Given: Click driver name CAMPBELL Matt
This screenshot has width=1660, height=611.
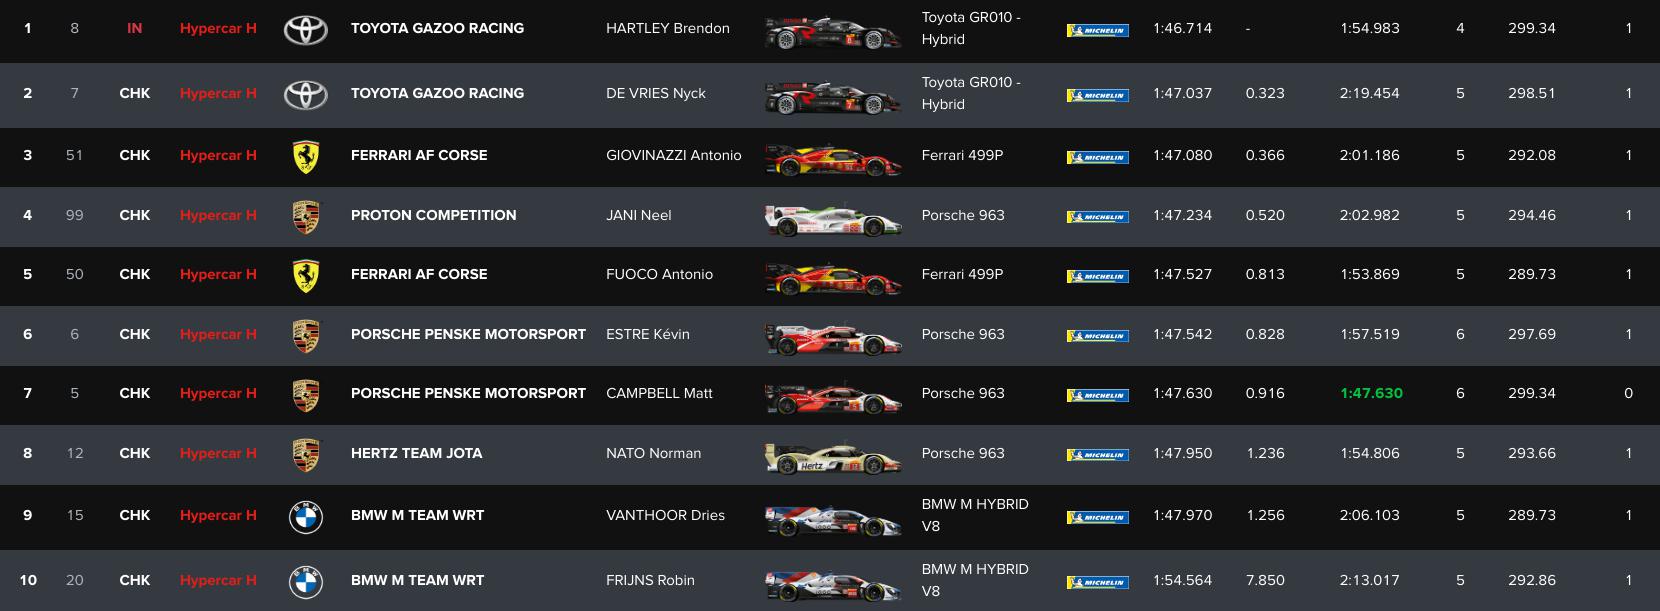Looking at the screenshot, I should (x=659, y=393).
